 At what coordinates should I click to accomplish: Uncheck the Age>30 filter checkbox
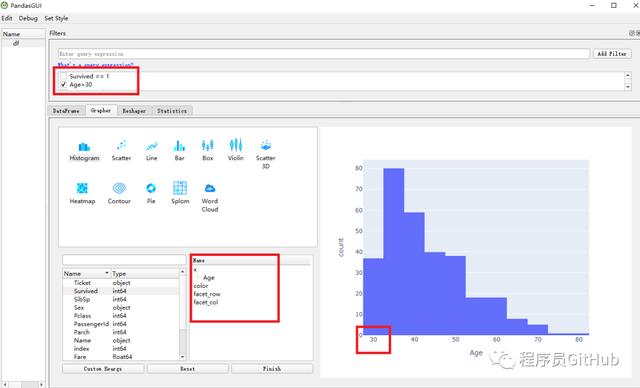[64, 84]
